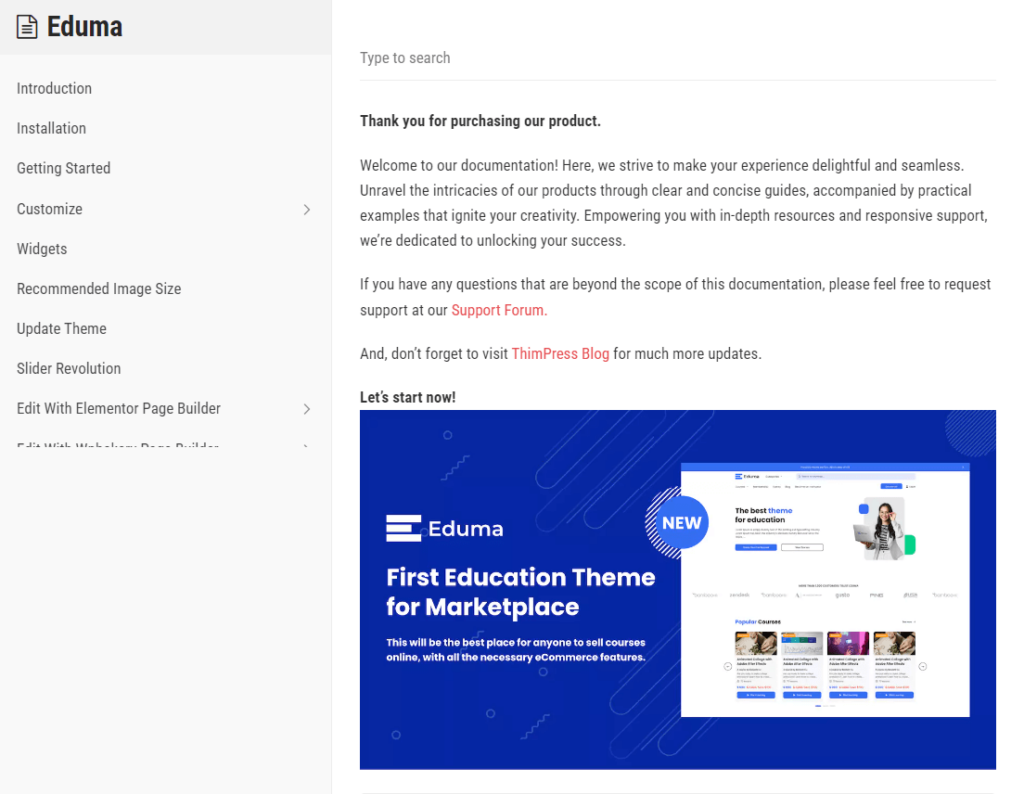This screenshot has height=794, width=1024.
Task: Open Slider Revolution section
Action: point(69,368)
